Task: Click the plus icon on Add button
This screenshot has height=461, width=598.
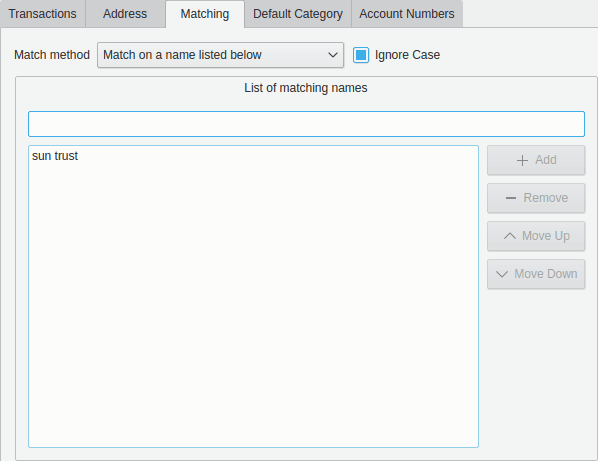Action: [x=522, y=160]
